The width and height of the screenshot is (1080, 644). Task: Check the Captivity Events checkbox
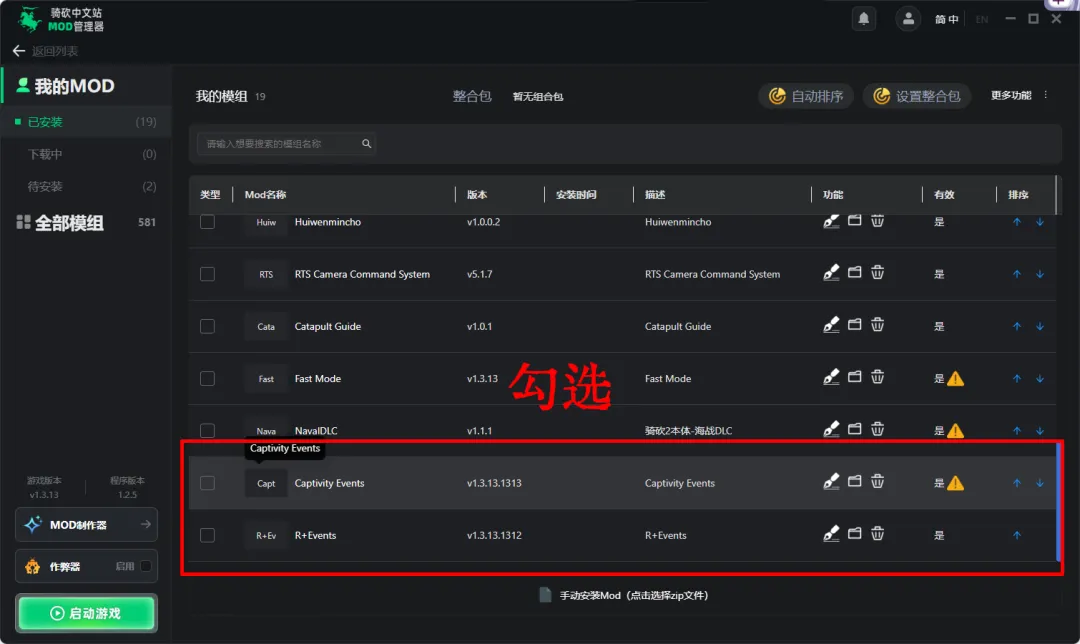click(207, 483)
